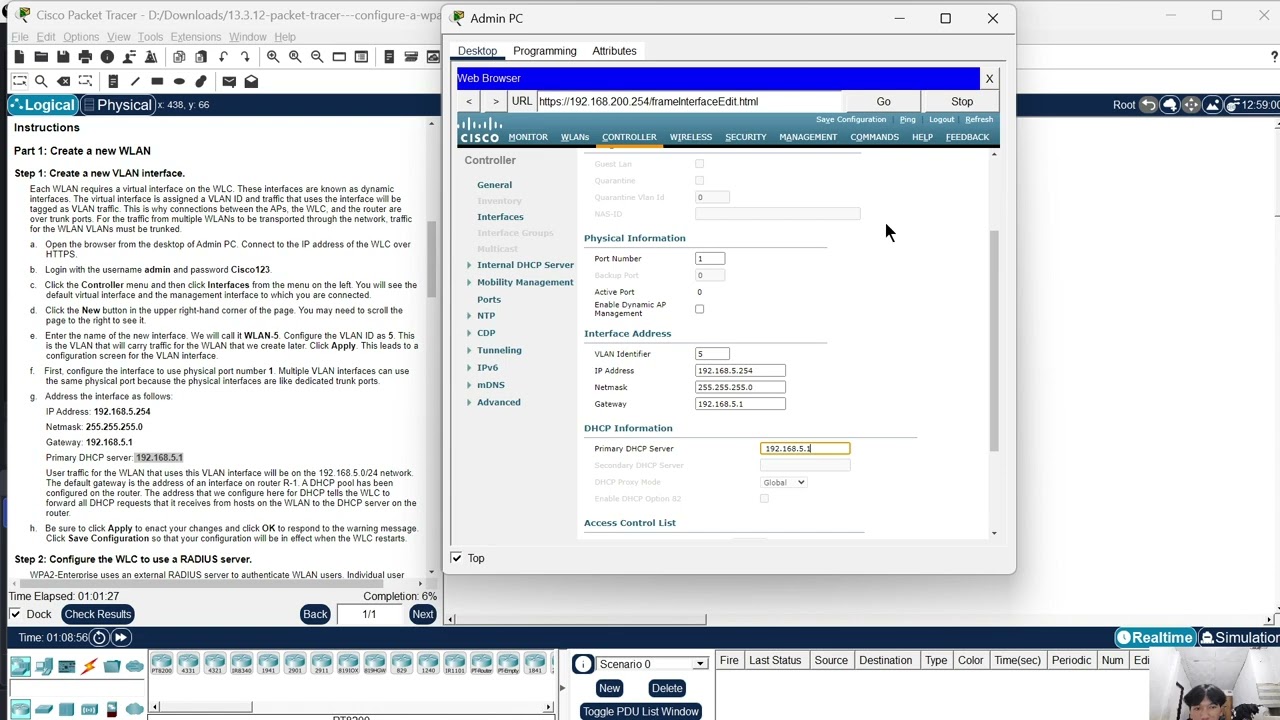Viewport: 1280px width, 720px height.
Task: Open file via folder toolbar icon
Action: (41, 57)
